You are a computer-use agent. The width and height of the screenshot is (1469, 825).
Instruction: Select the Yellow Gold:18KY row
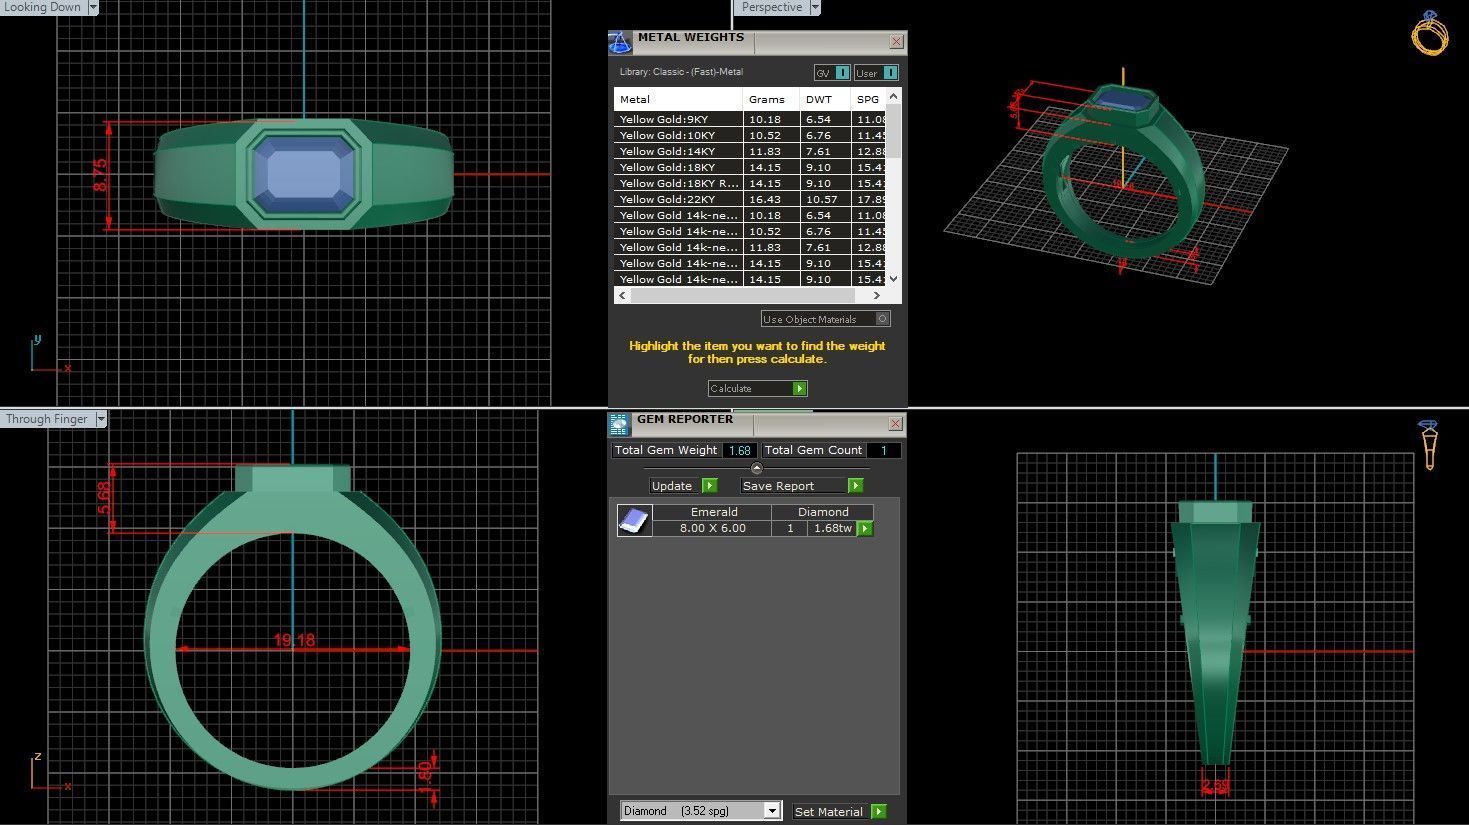(750, 167)
